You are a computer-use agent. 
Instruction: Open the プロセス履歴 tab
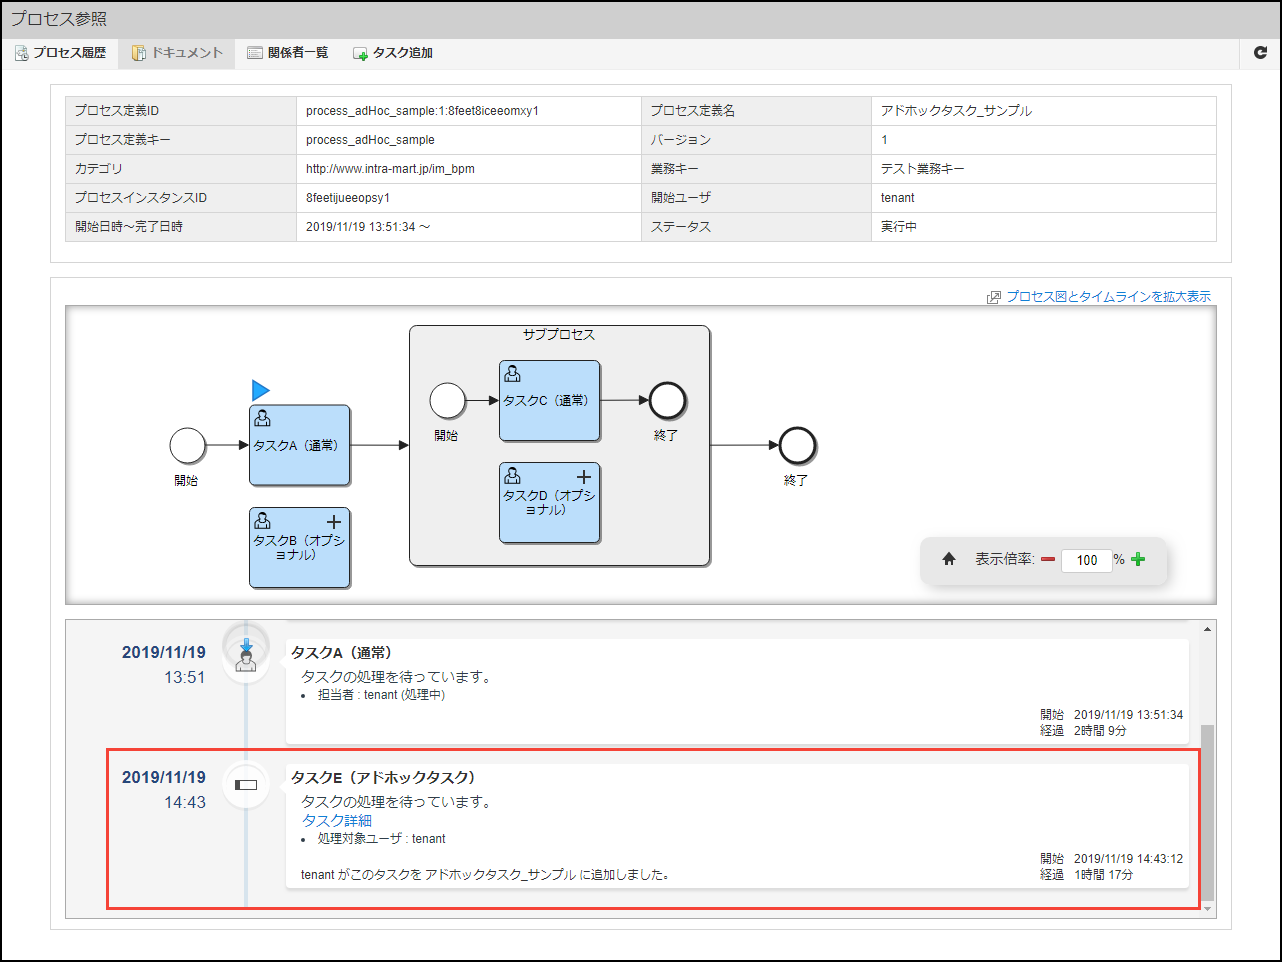point(61,53)
